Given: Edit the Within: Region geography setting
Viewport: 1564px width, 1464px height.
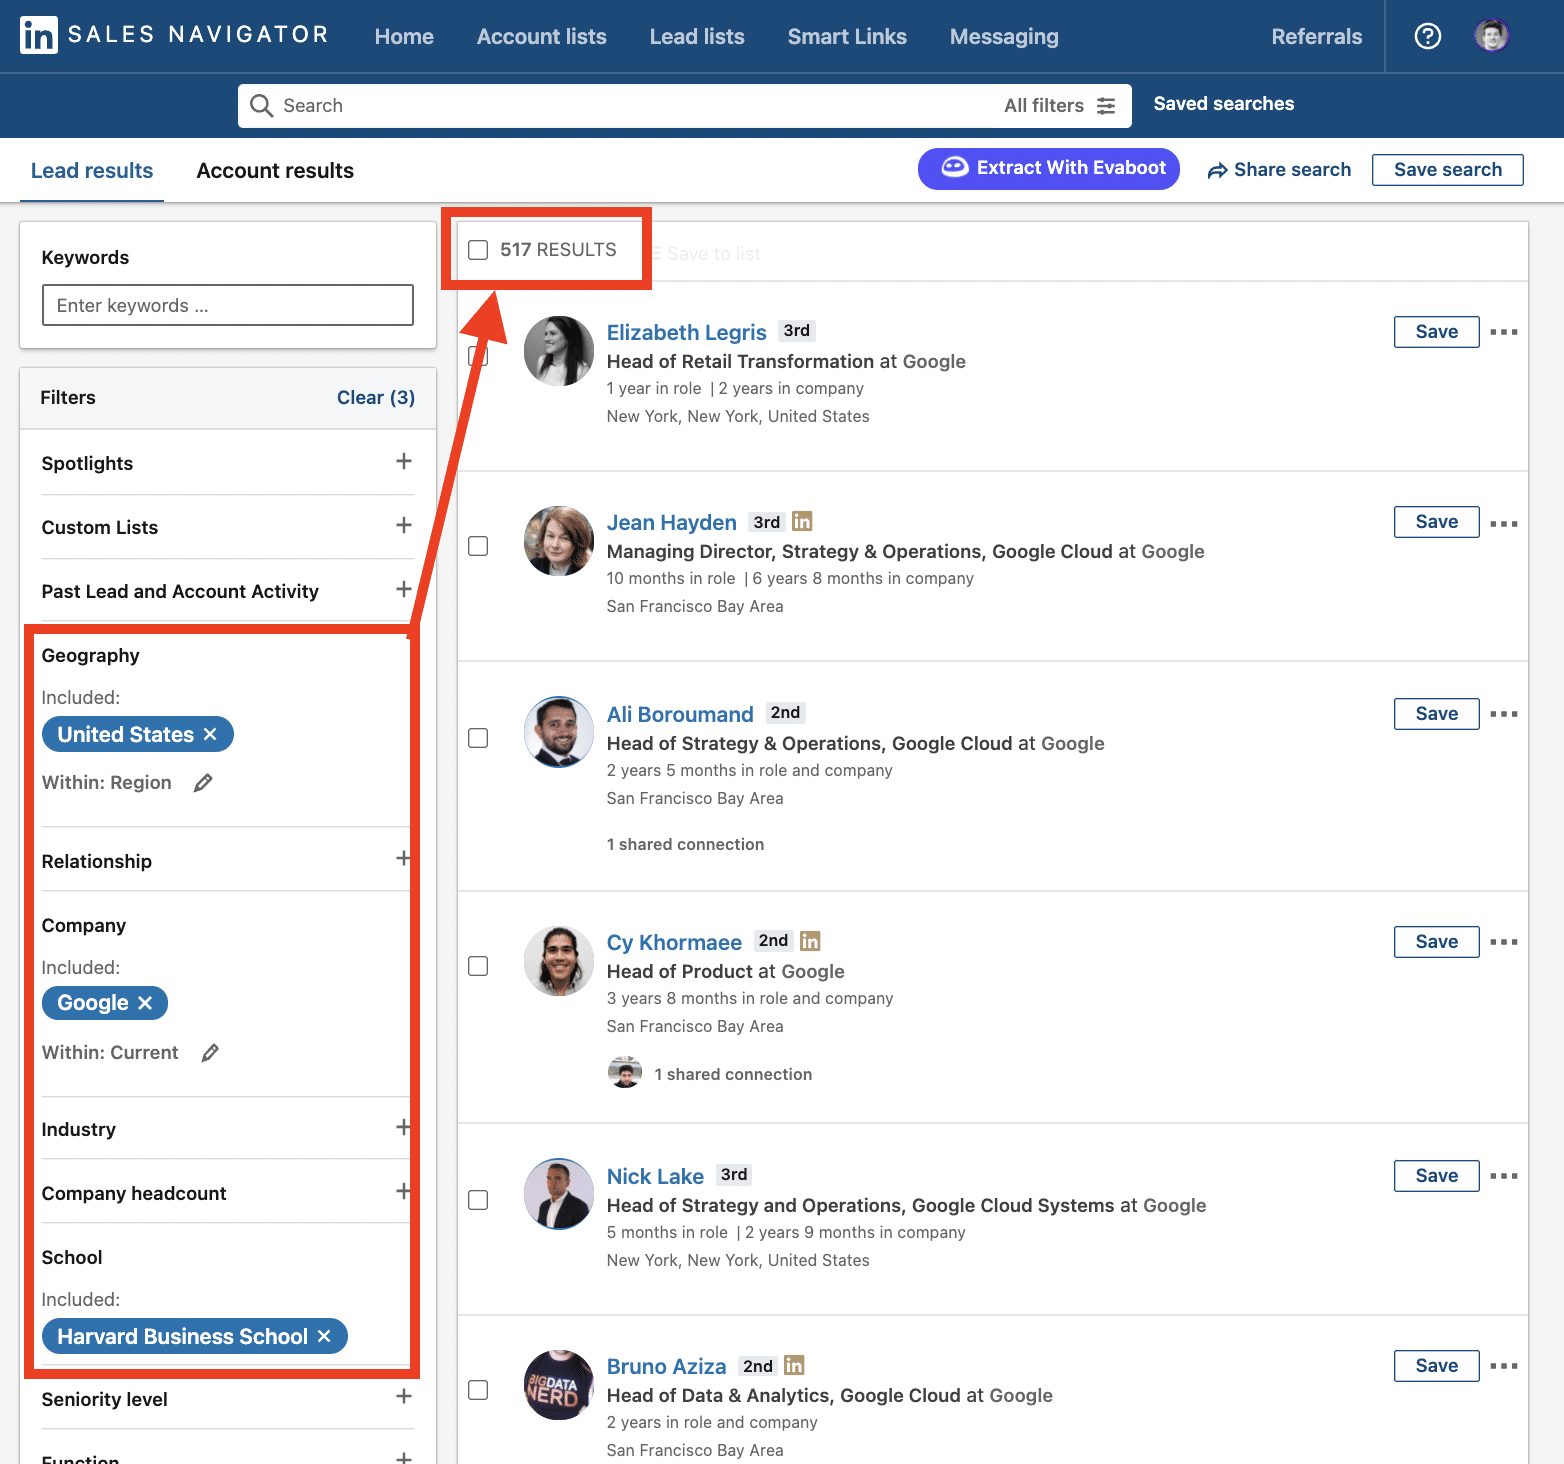Looking at the screenshot, I should 203,783.
